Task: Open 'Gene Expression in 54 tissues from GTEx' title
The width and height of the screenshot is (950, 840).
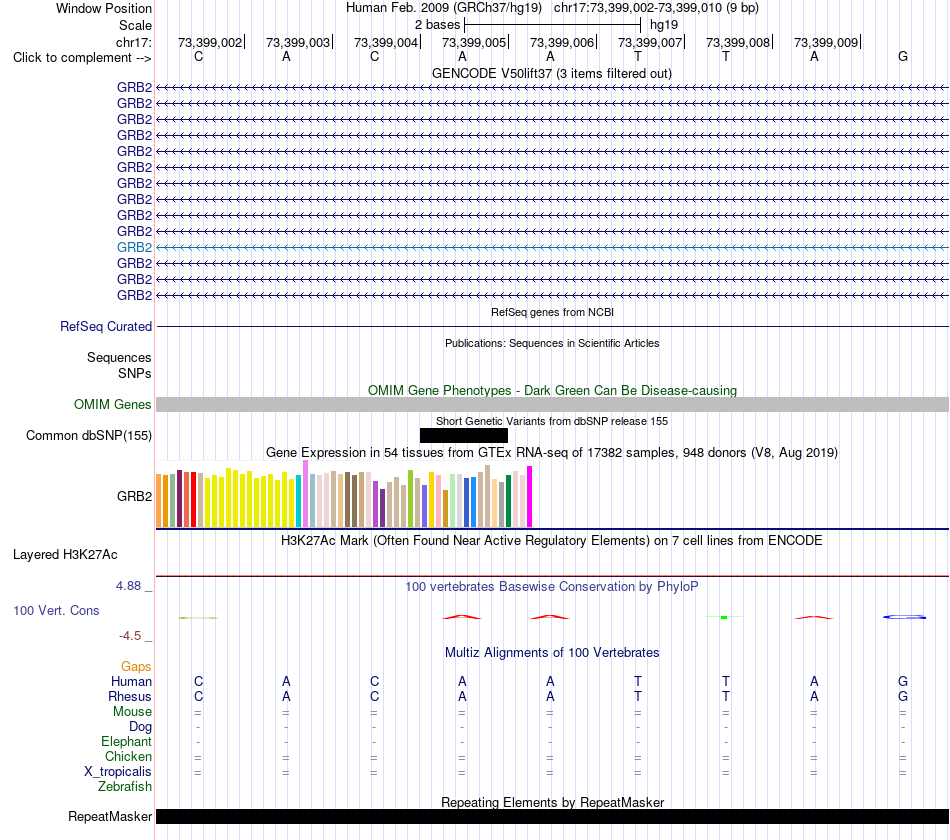Action: 552,453
